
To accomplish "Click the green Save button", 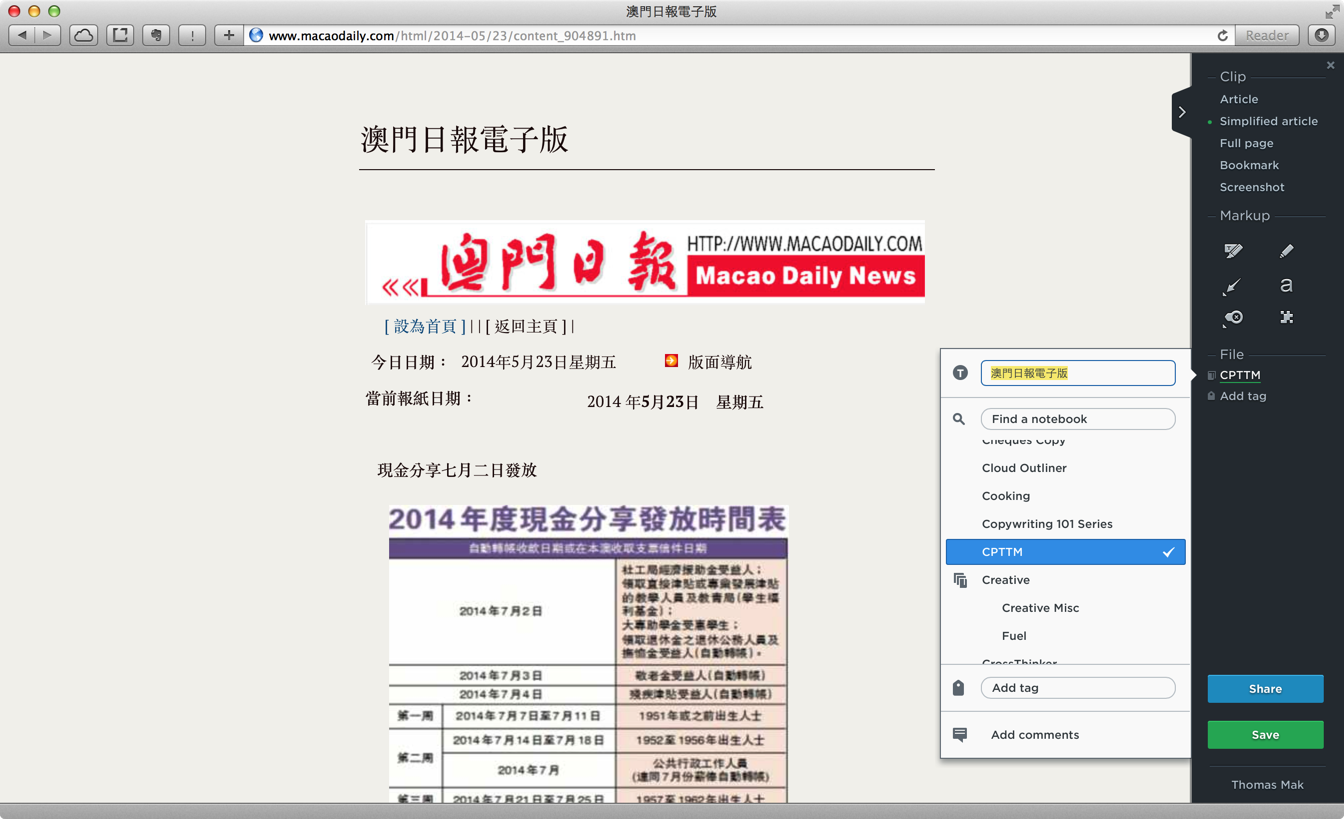I will click(x=1265, y=734).
